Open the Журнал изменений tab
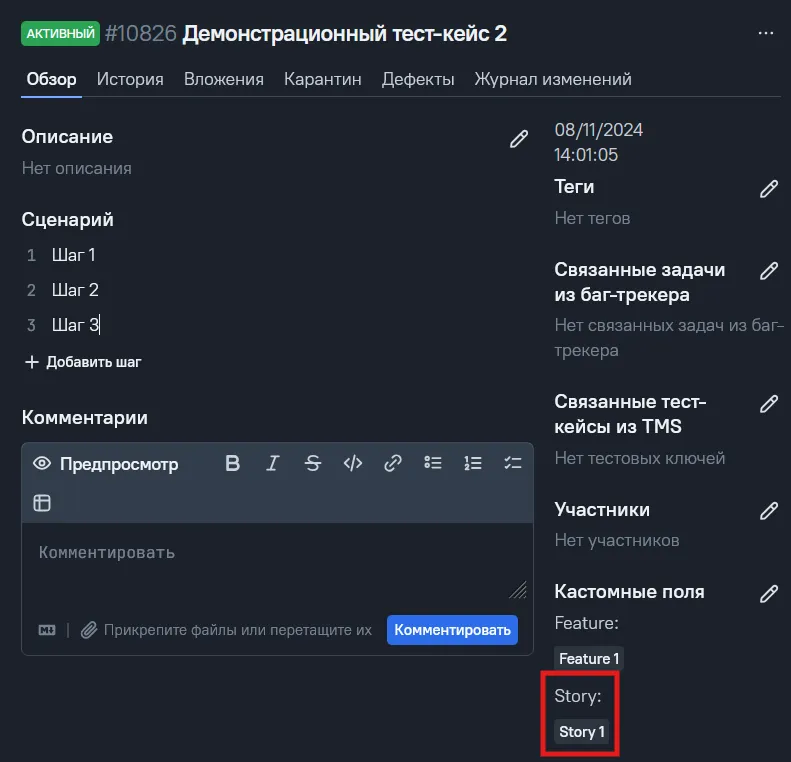 click(x=553, y=79)
